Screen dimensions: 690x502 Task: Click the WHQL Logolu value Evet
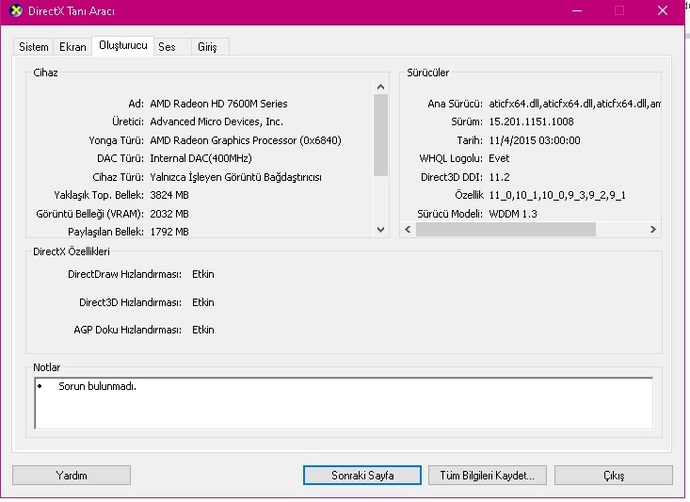(499, 158)
